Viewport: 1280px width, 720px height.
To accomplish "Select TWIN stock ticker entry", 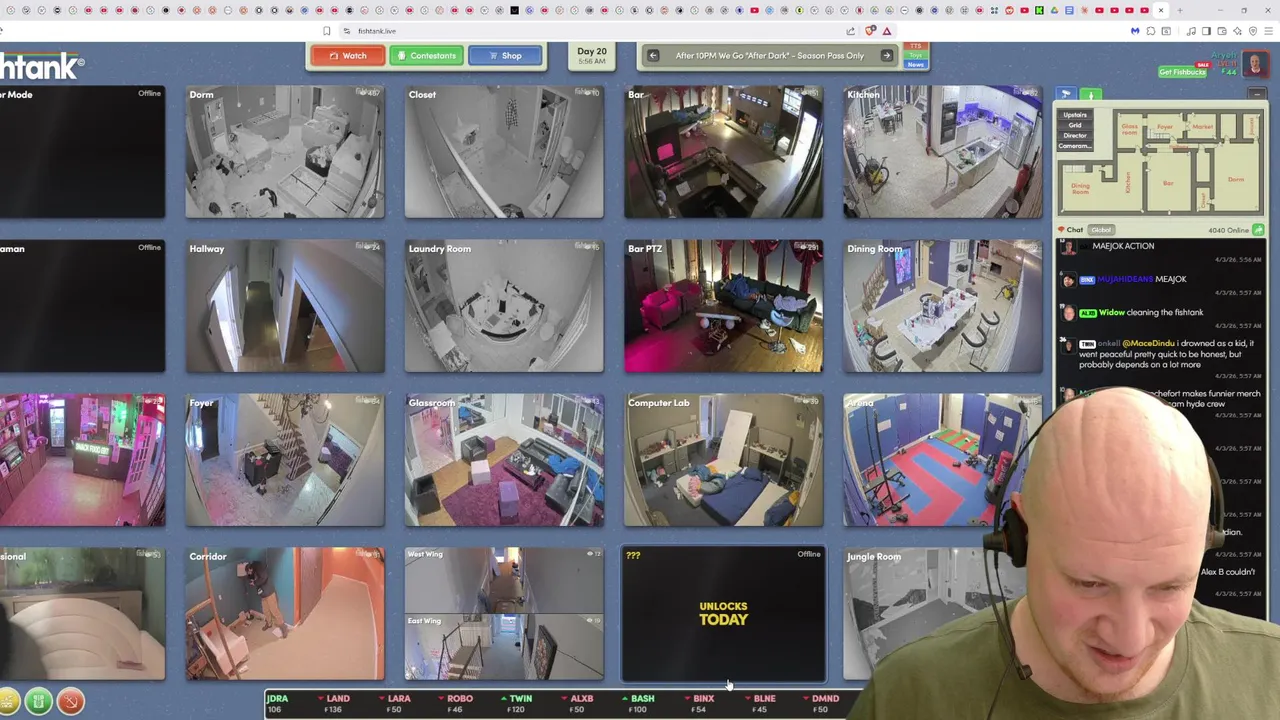I will point(517,704).
